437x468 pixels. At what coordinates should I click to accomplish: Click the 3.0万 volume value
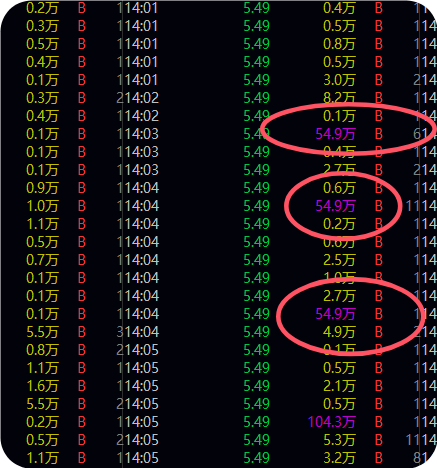(x=339, y=80)
